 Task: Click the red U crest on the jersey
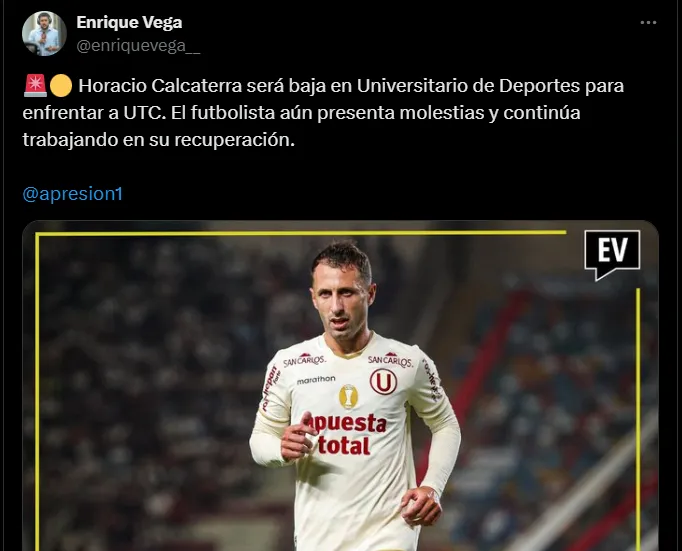click(x=383, y=381)
